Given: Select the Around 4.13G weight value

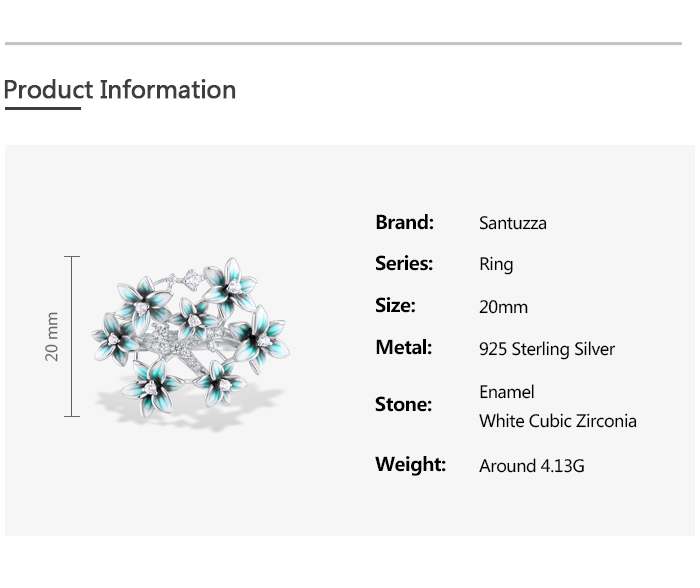Looking at the screenshot, I should point(531,466).
